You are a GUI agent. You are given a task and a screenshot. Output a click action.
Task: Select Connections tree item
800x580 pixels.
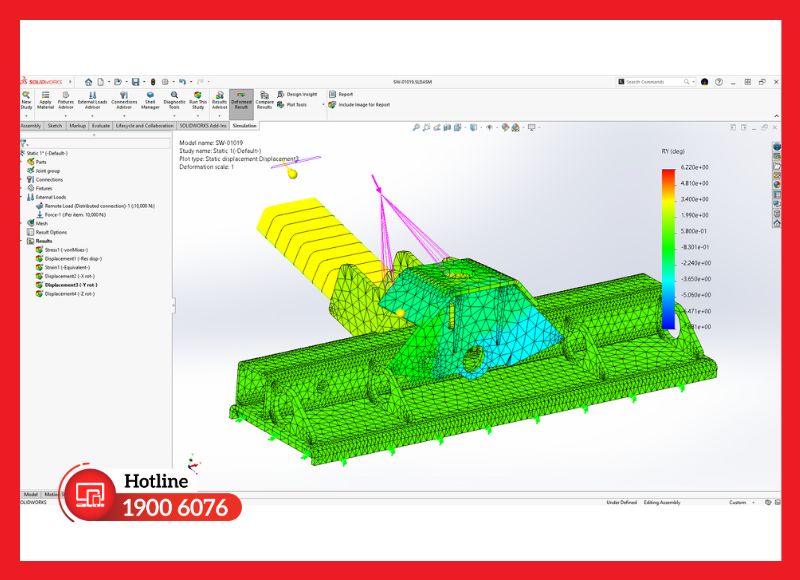coord(45,180)
